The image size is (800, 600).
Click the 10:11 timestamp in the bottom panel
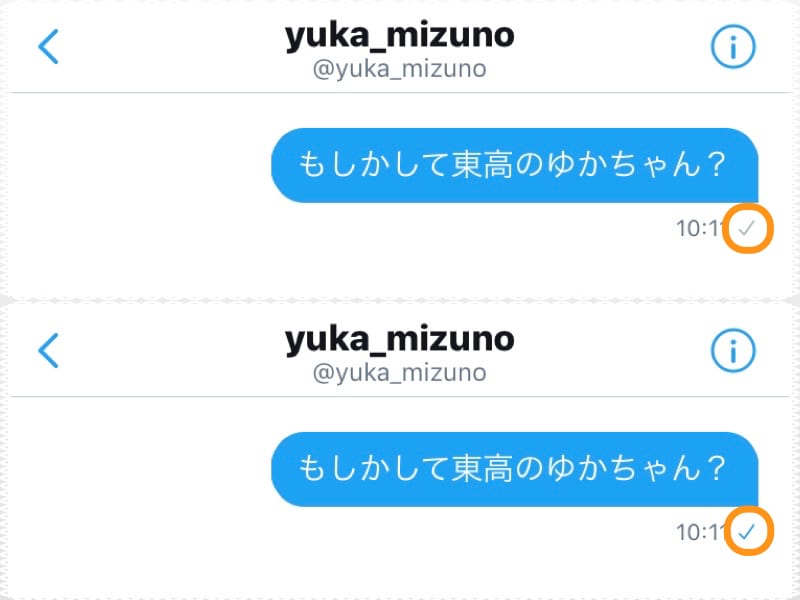700,533
